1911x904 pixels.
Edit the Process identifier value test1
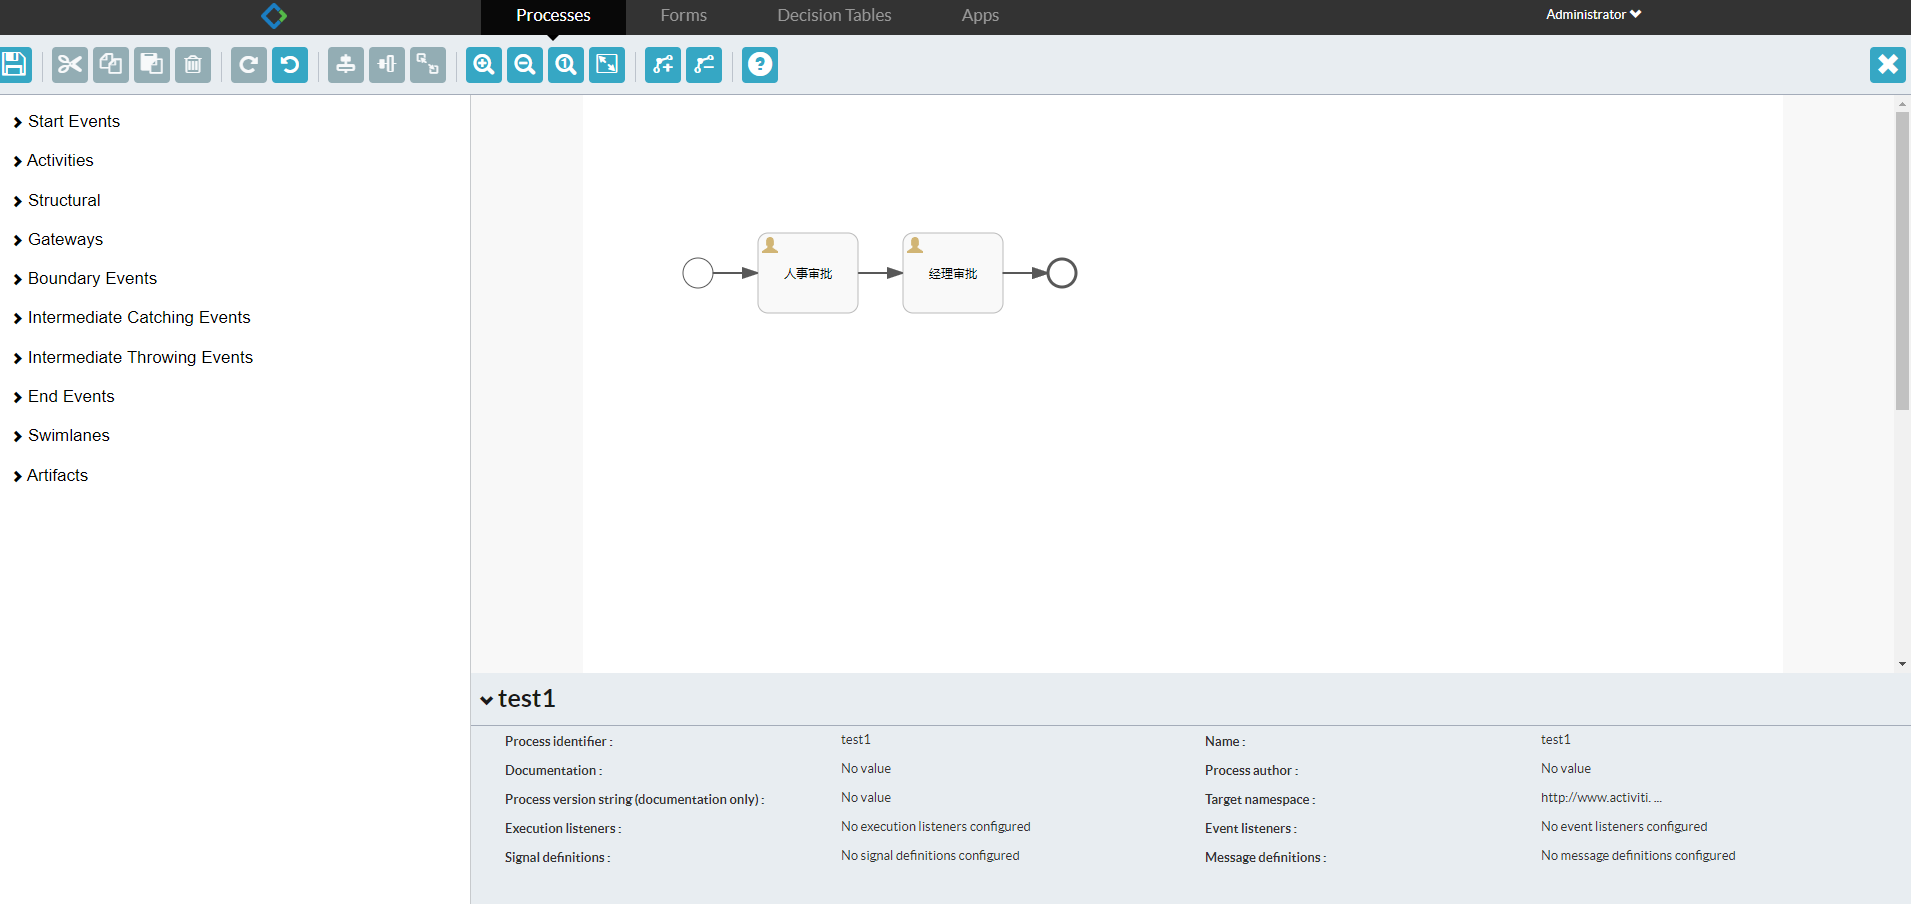[x=856, y=740]
